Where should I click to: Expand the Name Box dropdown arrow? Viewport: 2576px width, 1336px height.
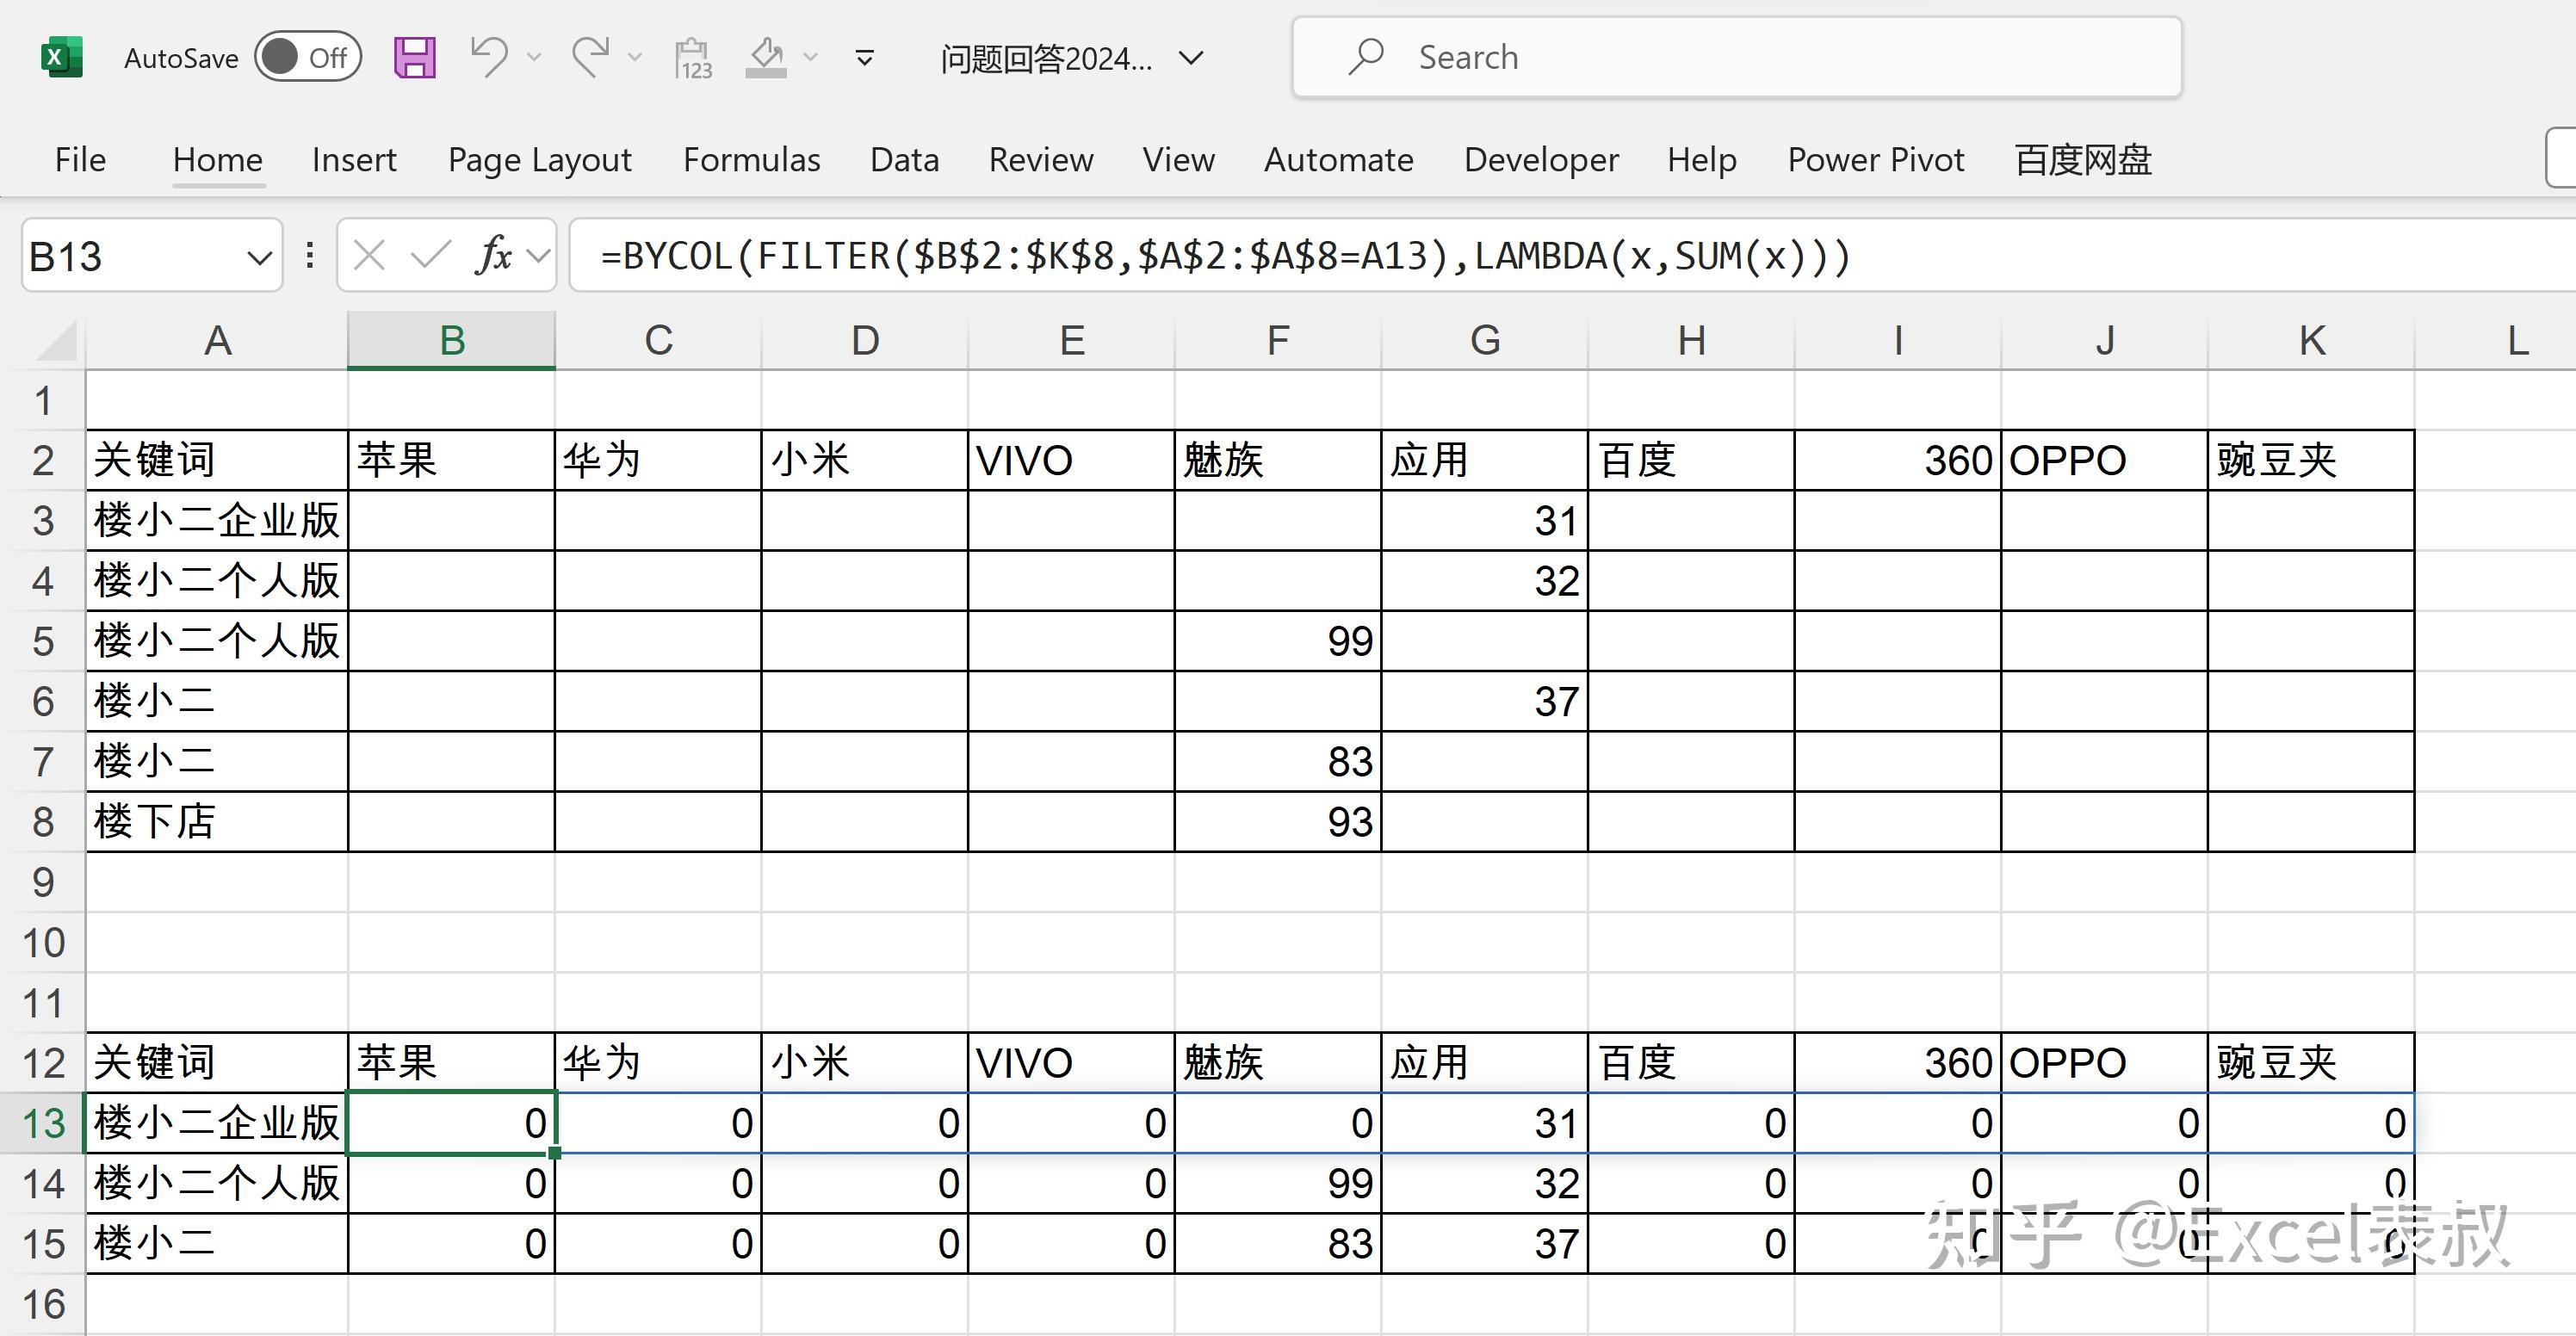[259, 258]
